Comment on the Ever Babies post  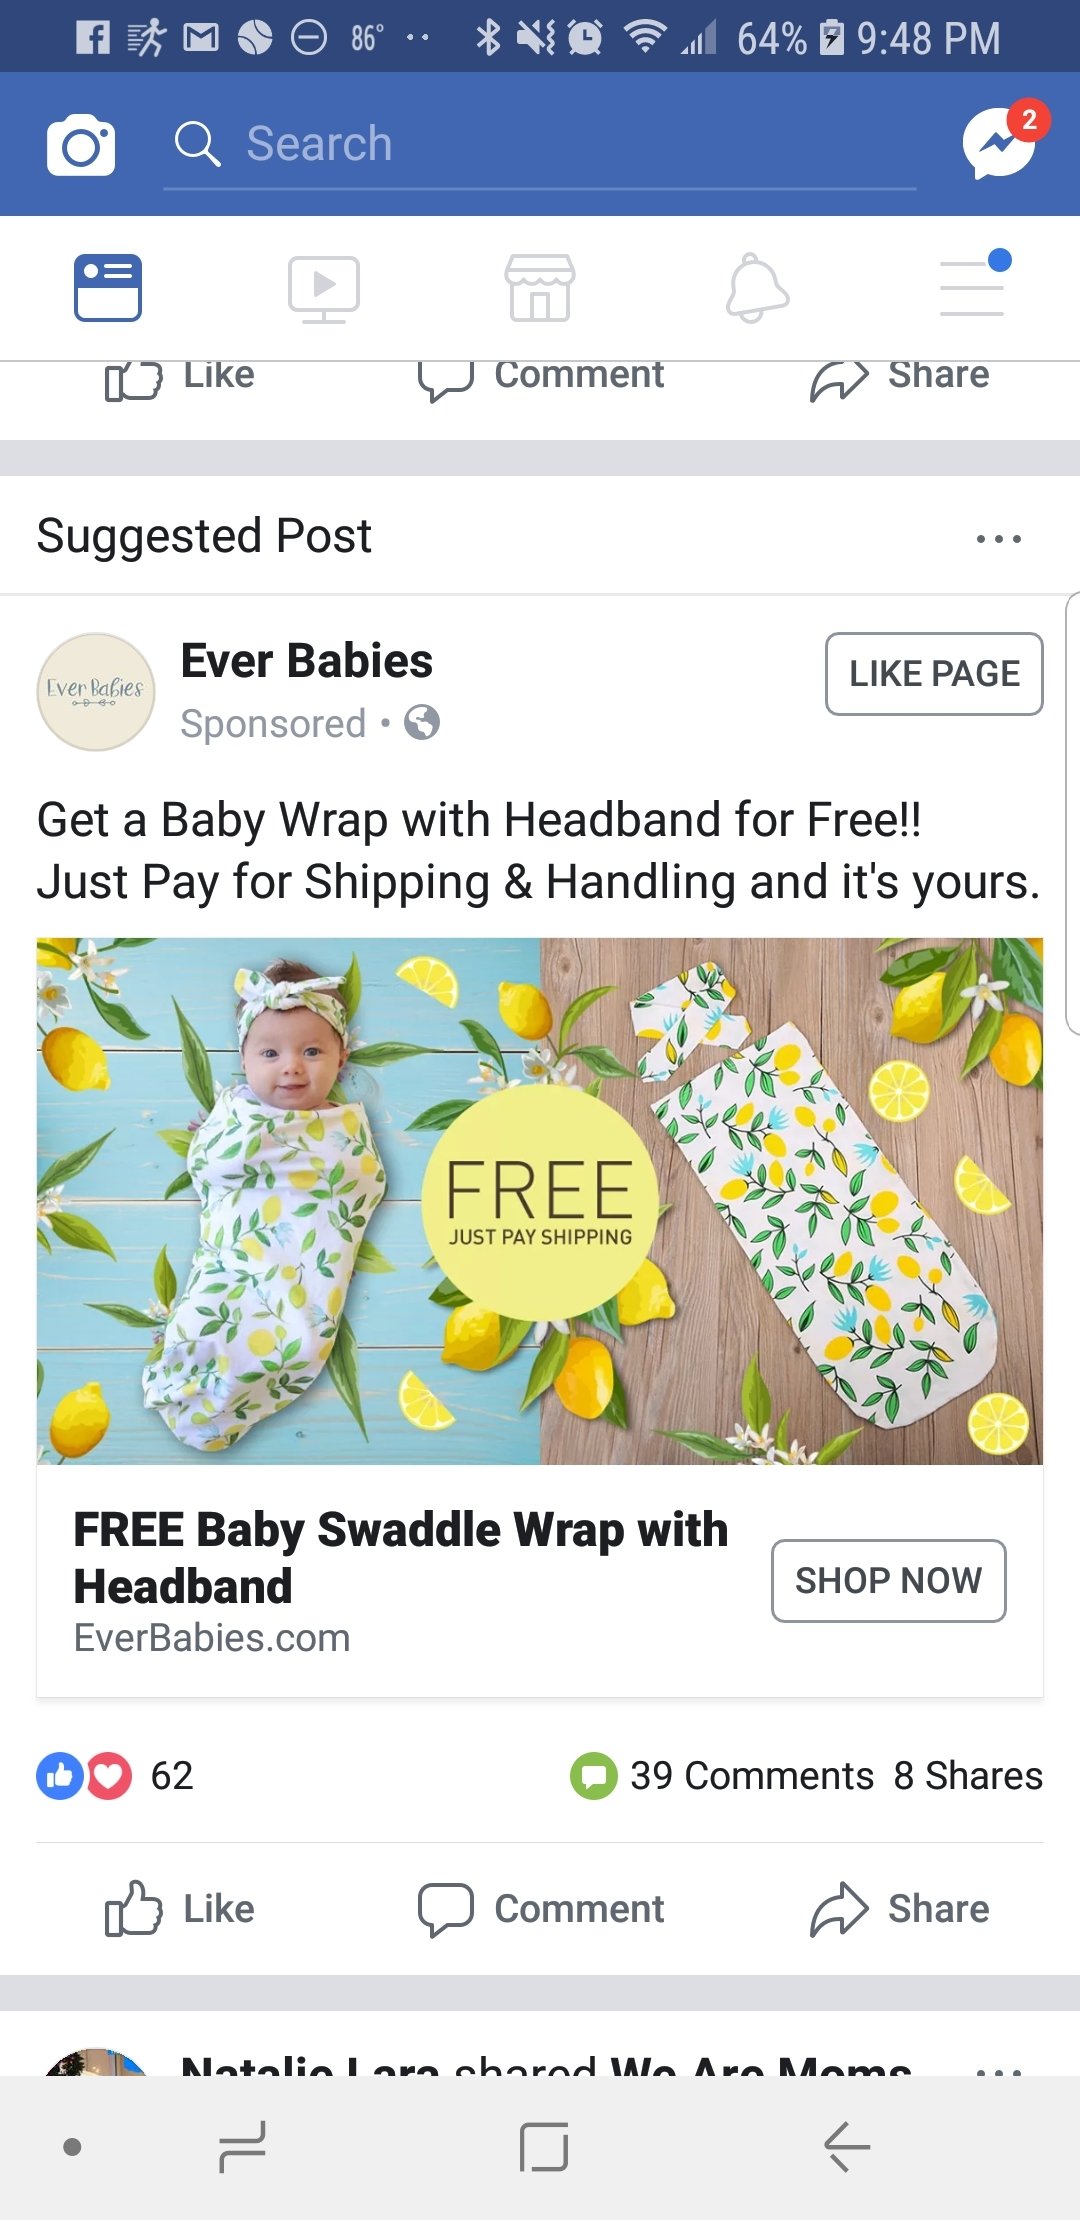coord(540,1909)
